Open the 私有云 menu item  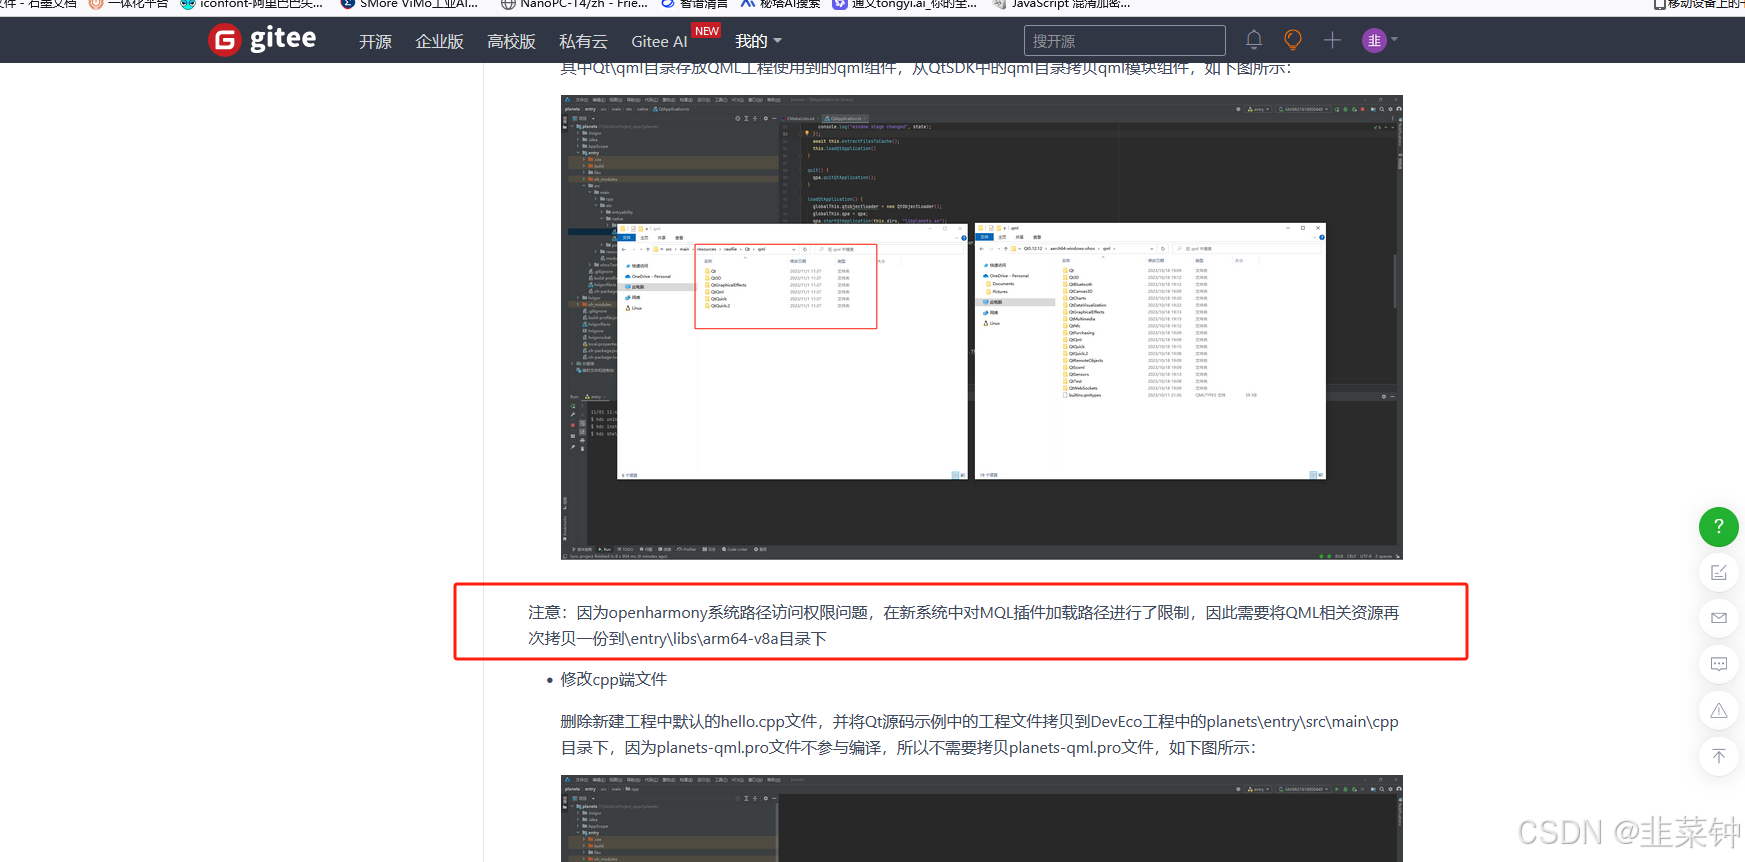(583, 41)
